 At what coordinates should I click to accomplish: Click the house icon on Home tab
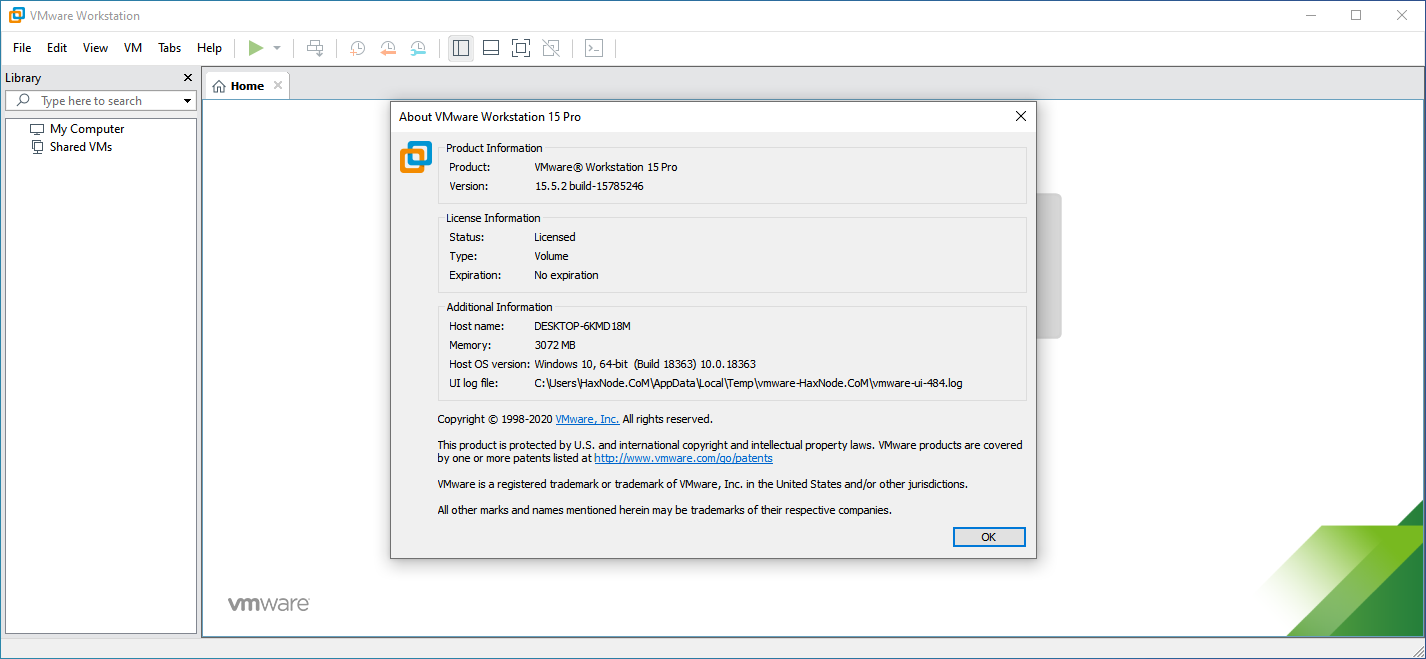click(x=219, y=86)
